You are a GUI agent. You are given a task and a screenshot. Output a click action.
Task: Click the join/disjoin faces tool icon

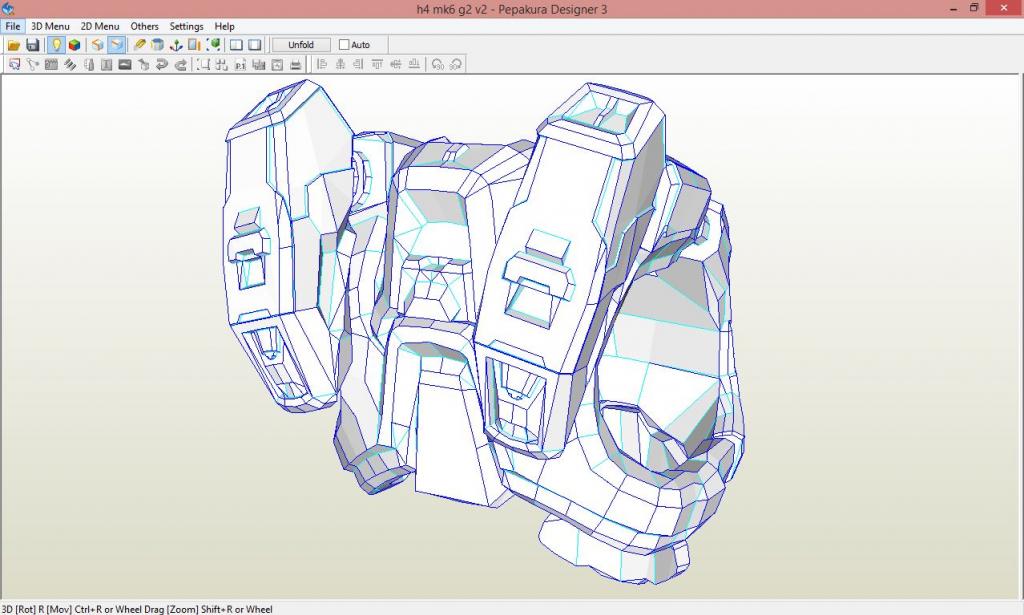(33, 64)
